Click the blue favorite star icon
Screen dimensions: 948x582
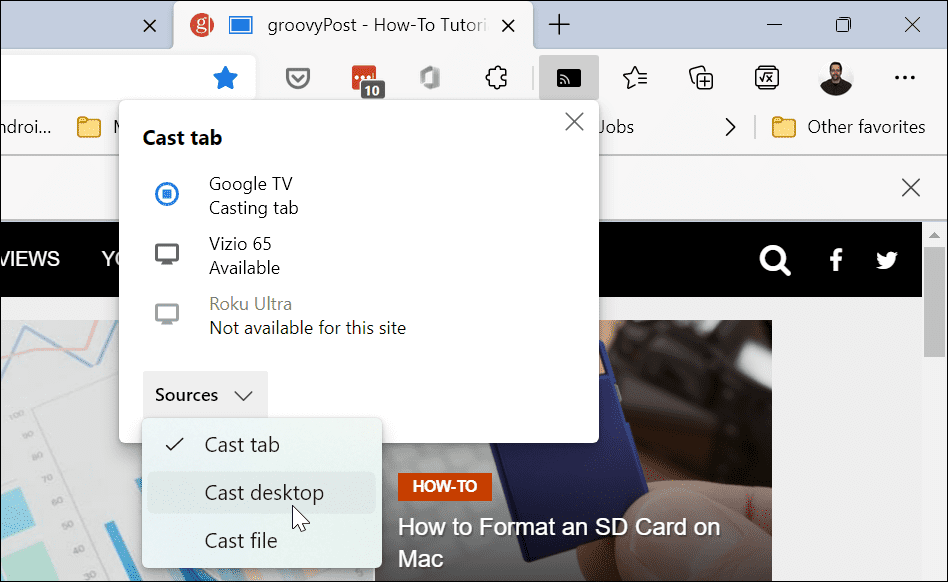(x=226, y=78)
